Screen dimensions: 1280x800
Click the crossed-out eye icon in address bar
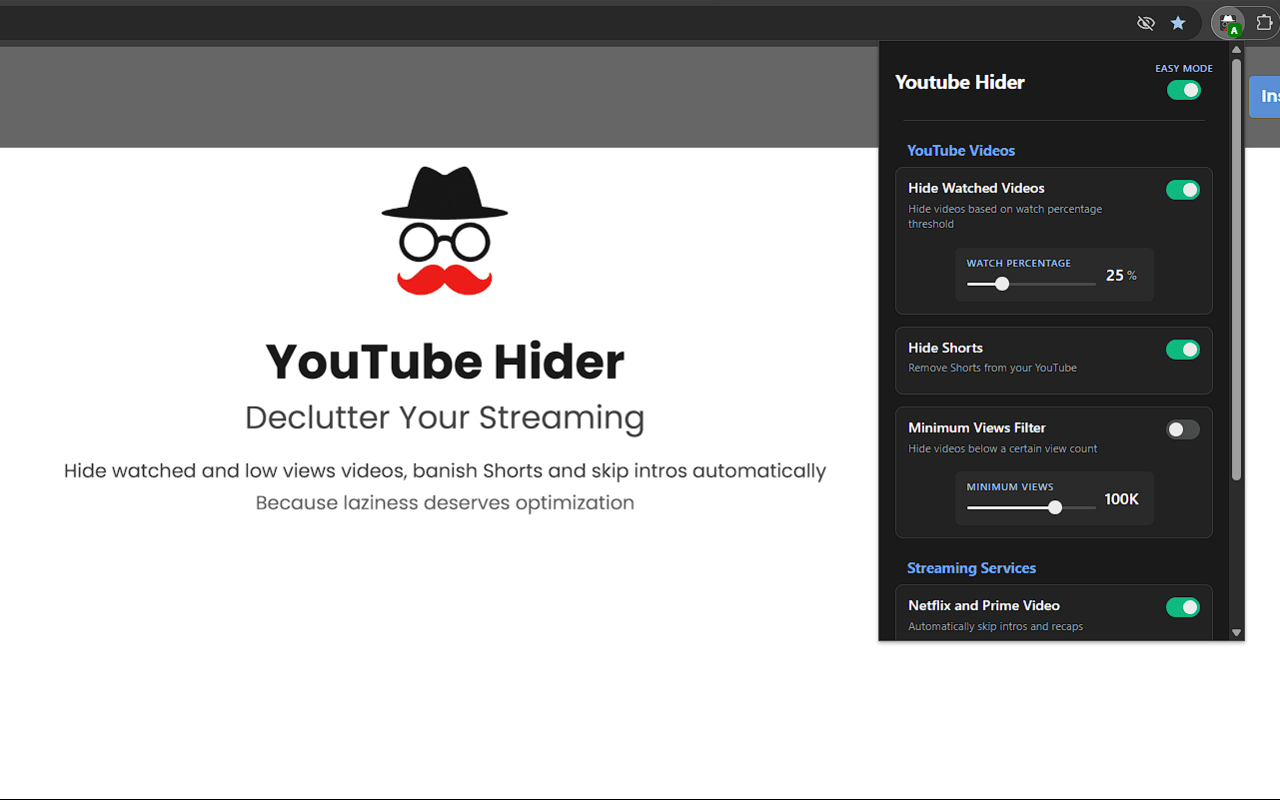(1146, 22)
